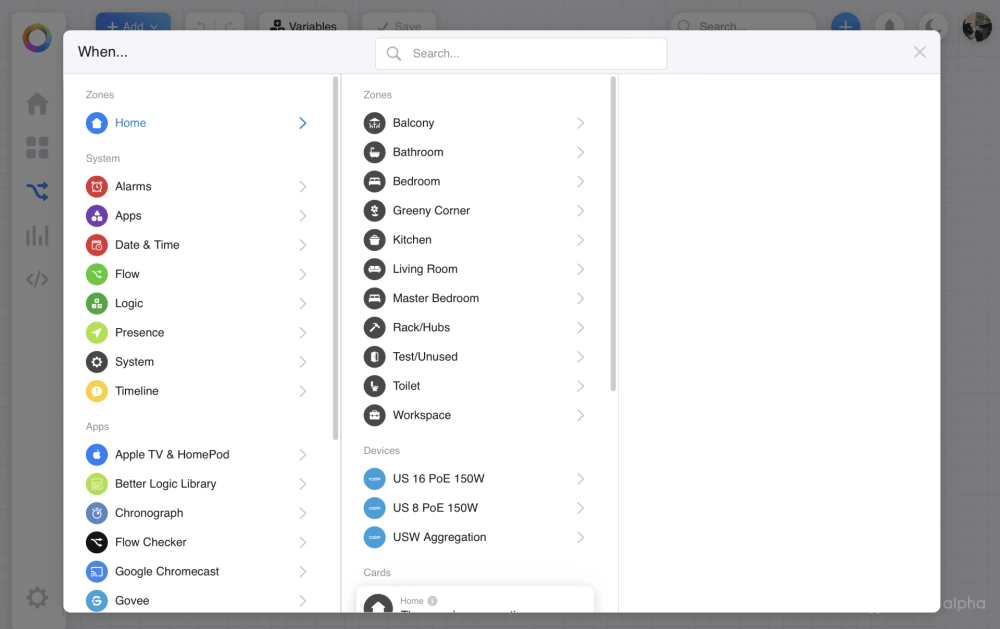Expand the Logic category arrow
The height and width of the screenshot is (629, 1000).
[302, 304]
